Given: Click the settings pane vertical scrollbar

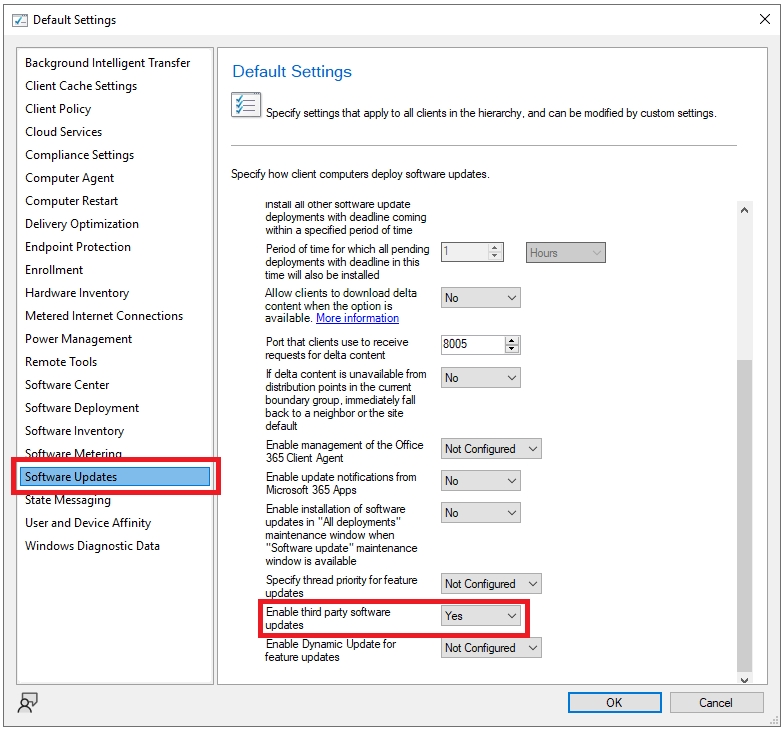Looking at the screenshot, I should pyautogui.click(x=744, y=500).
